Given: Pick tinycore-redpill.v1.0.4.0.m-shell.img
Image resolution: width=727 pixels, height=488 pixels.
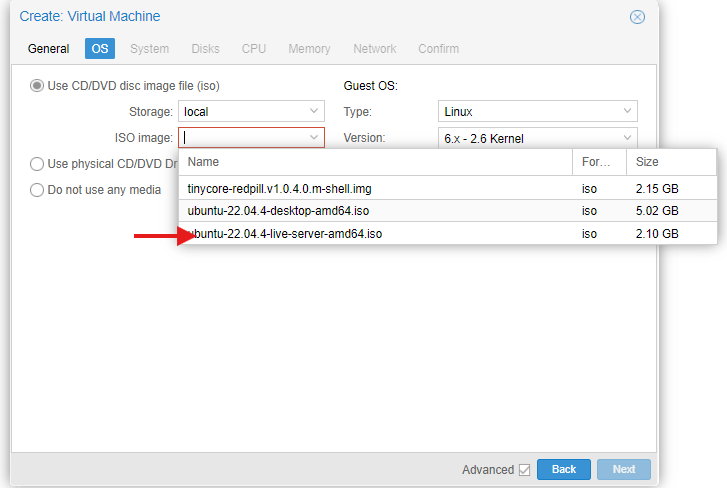Looking at the screenshot, I should tap(448, 189).
